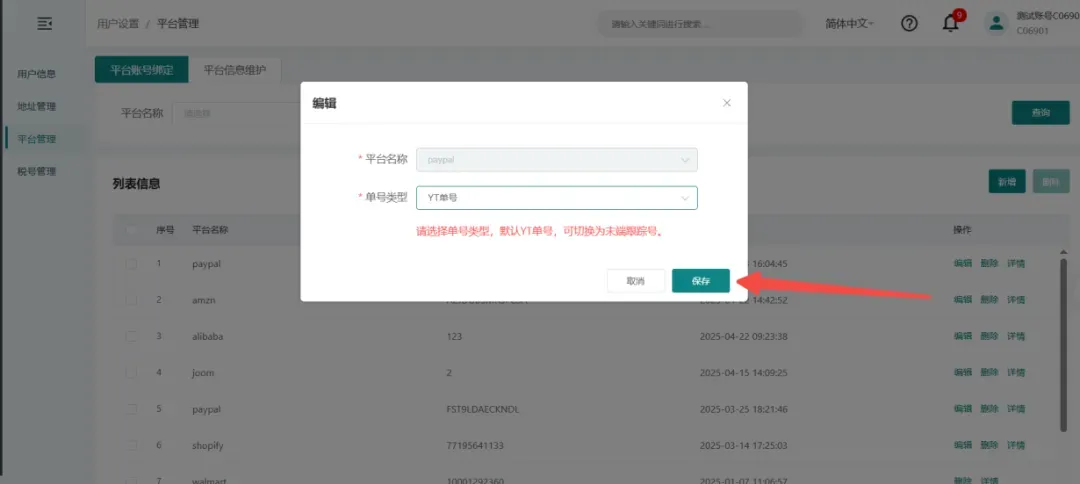This screenshot has width=1080, height=484.
Task: Click the hamburger menu collapse icon
Action: (x=42, y=23)
